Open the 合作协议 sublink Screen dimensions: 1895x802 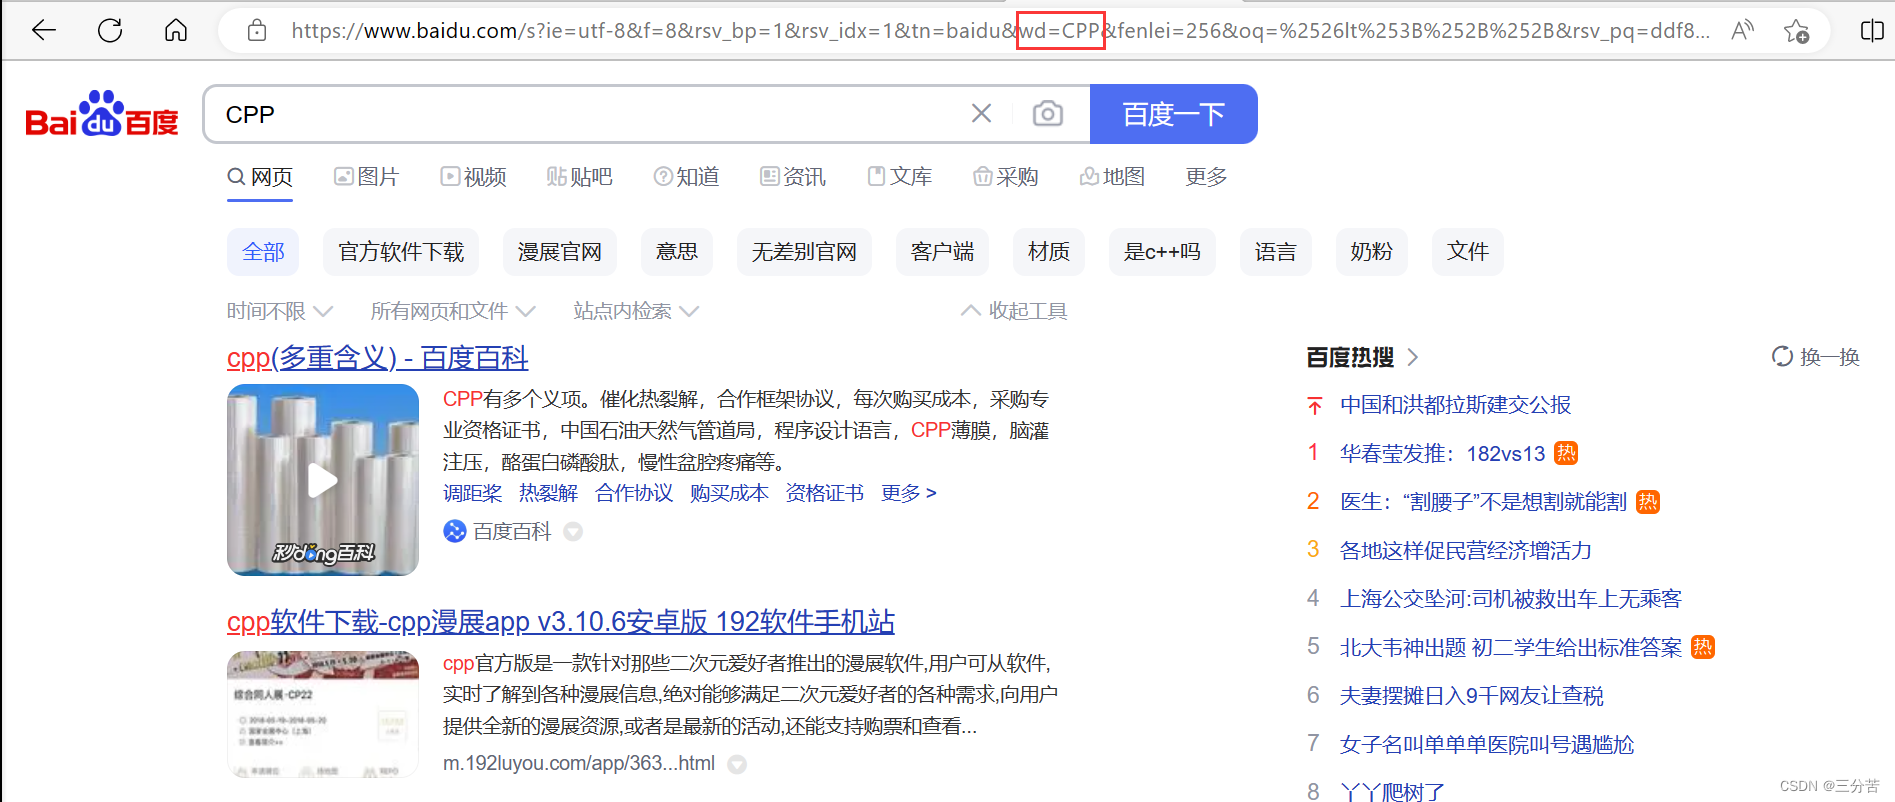coord(634,493)
